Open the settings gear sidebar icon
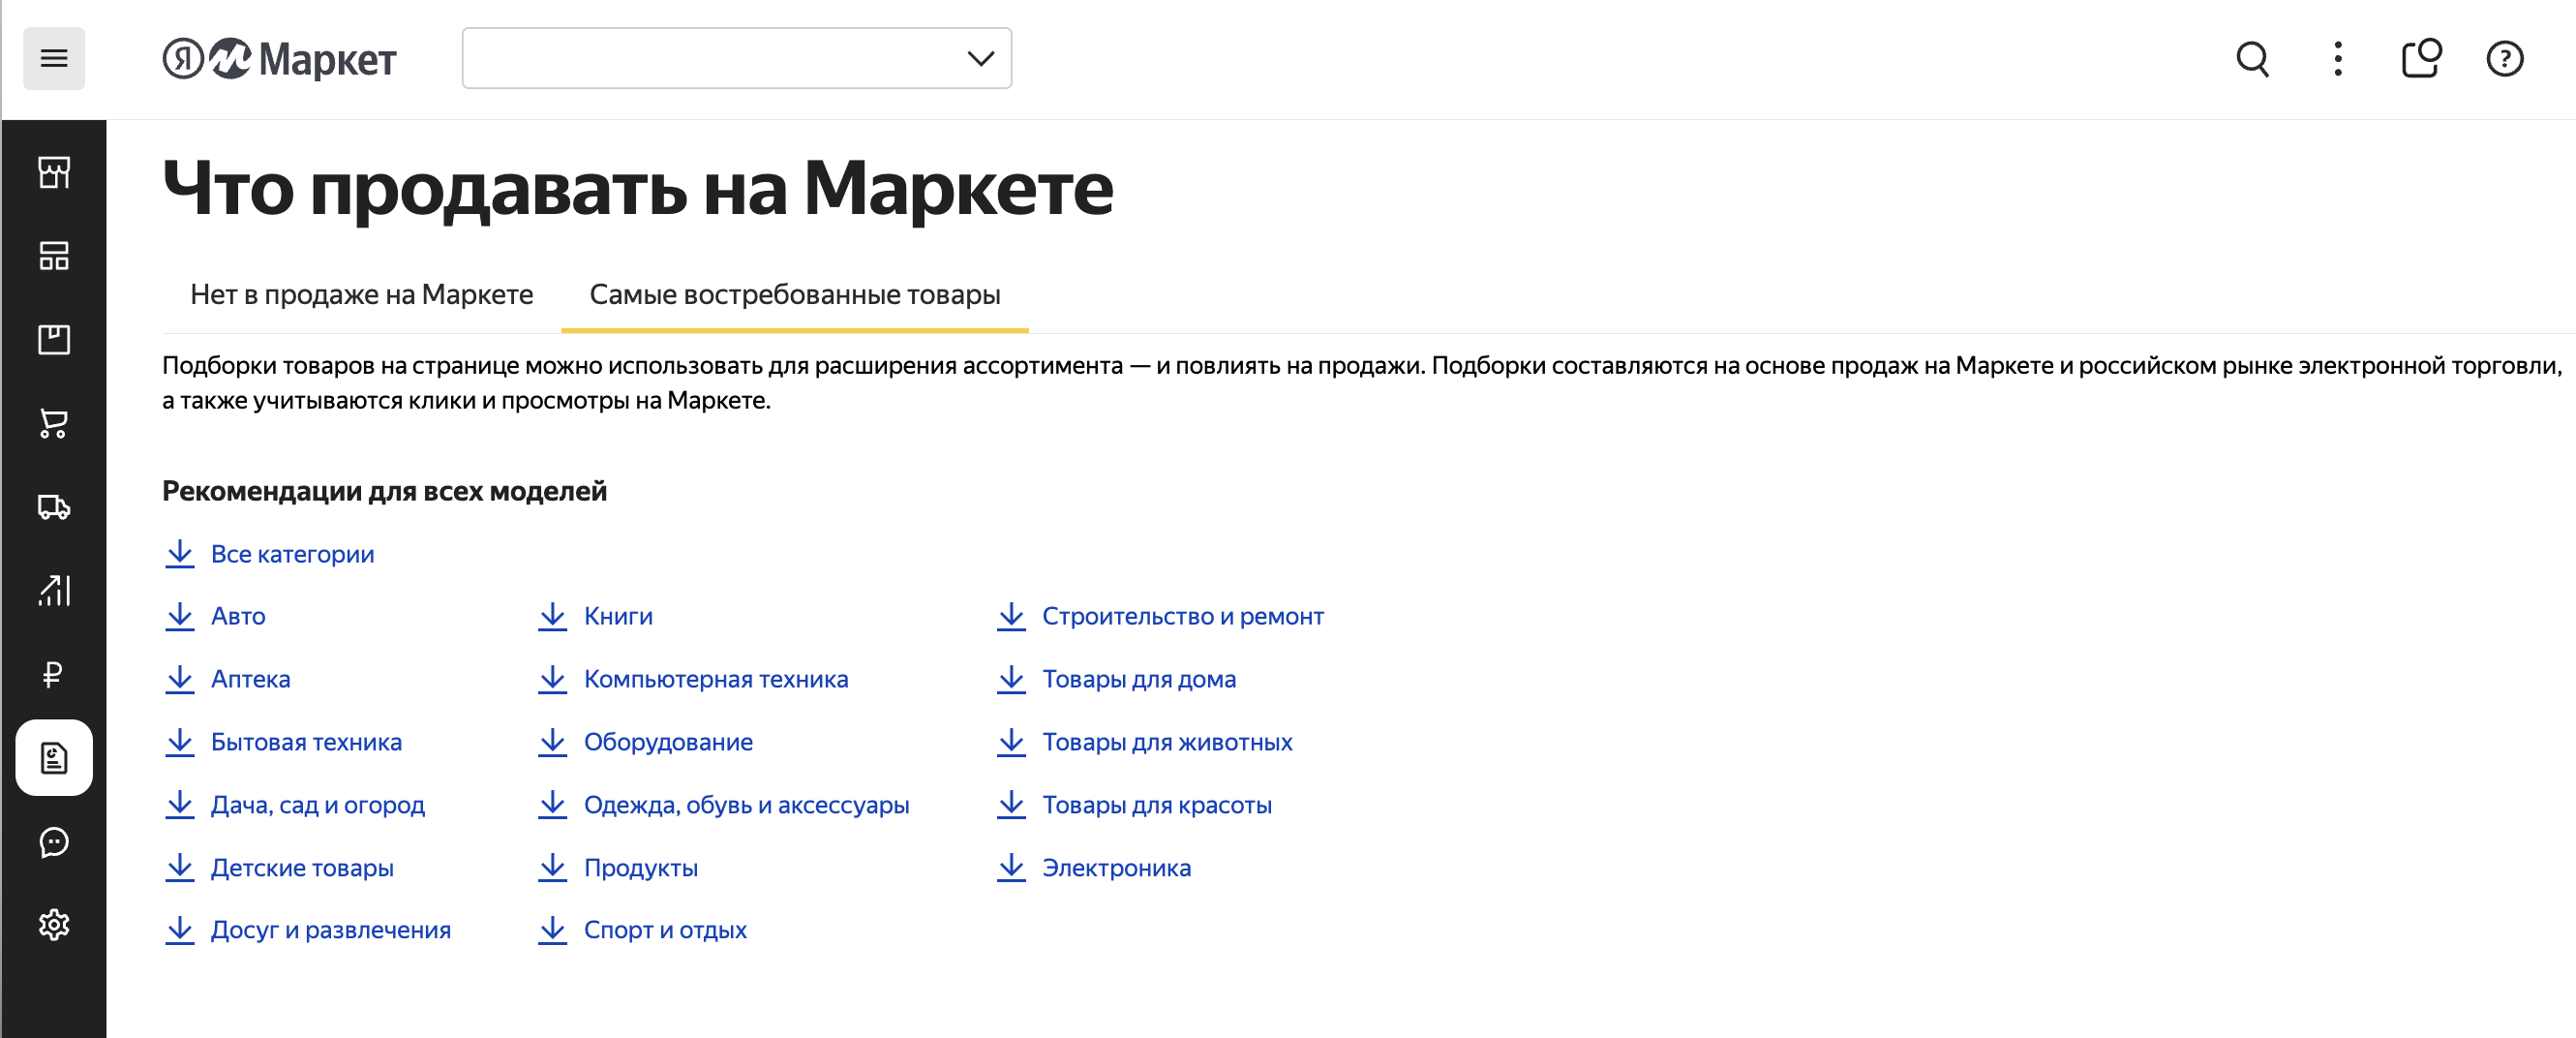 [54, 925]
